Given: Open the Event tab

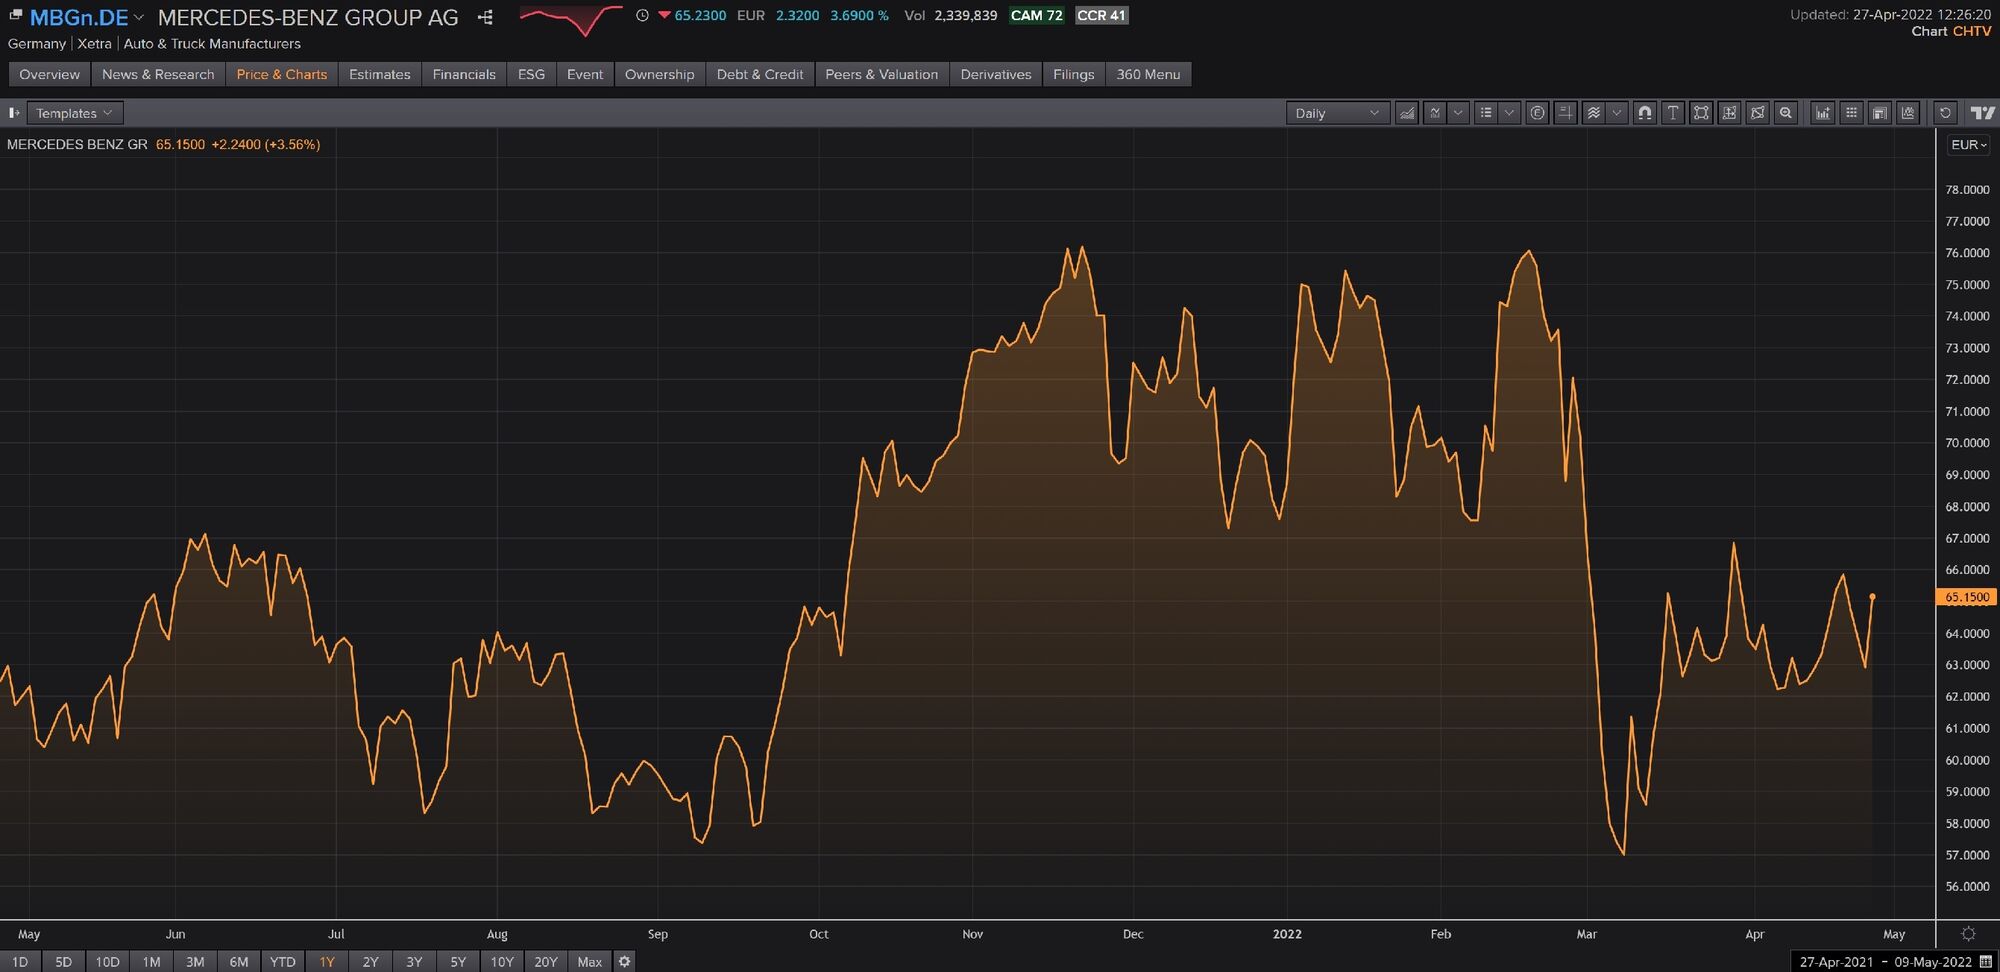Looking at the screenshot, I should pos(585,74).
